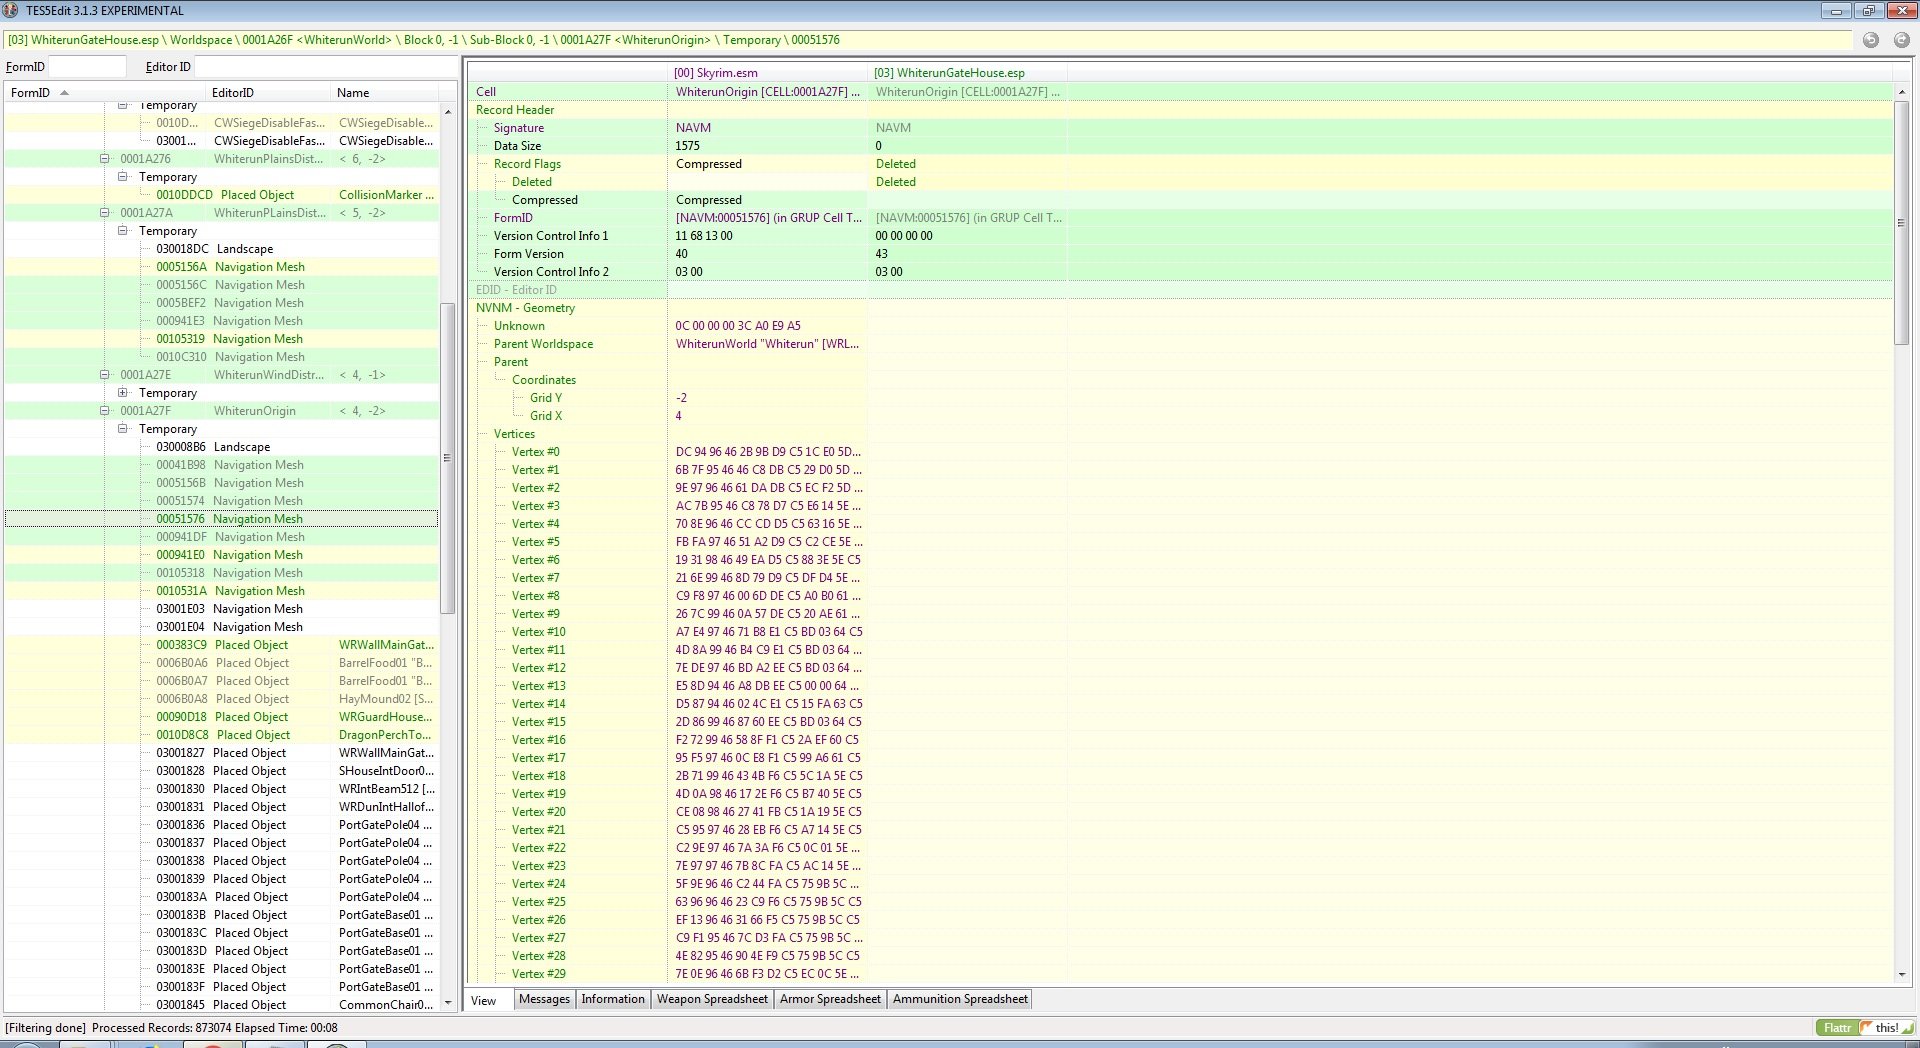Viewport: 1920px width, 1048px height.
Task: Select Landscape record 030008B6
Action: (221, 447)
